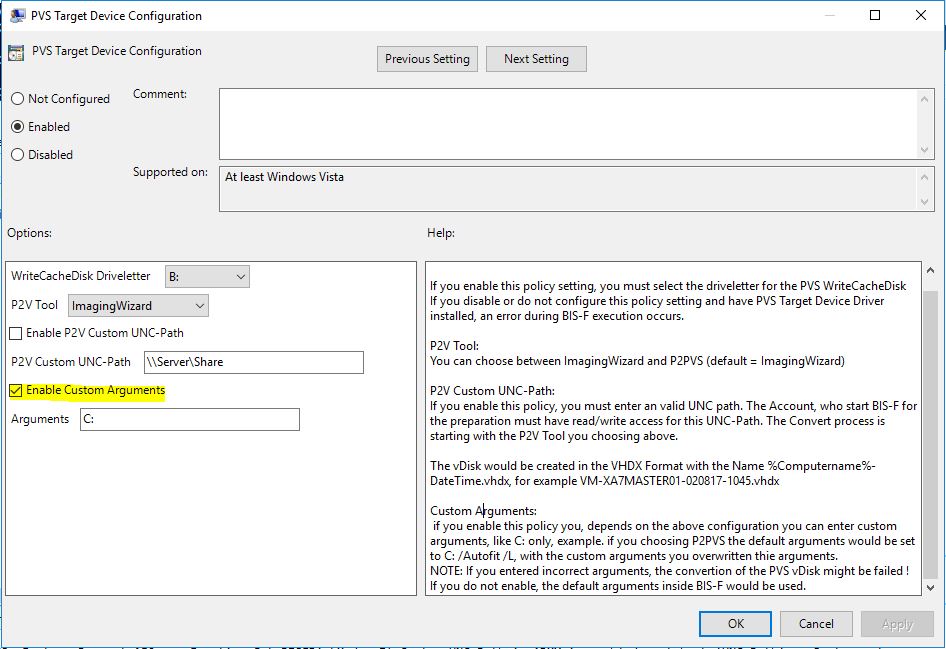Viewport: 946px width, 649px height.
Task: Click the 'Options:' label
Action: pyautogui.click(x=30, y=233)
